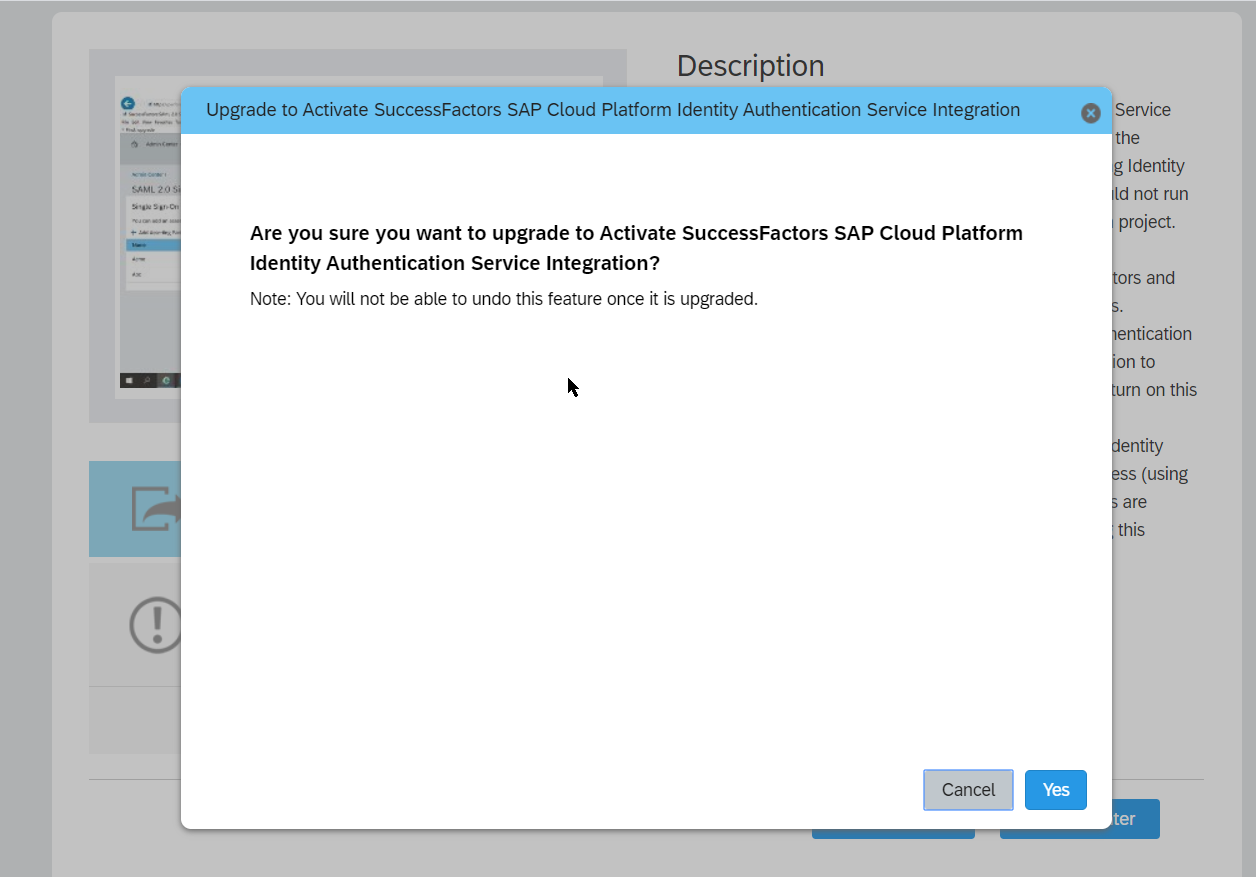
Task: Close the upgrade dialog with X icon
Action: 1091,113
